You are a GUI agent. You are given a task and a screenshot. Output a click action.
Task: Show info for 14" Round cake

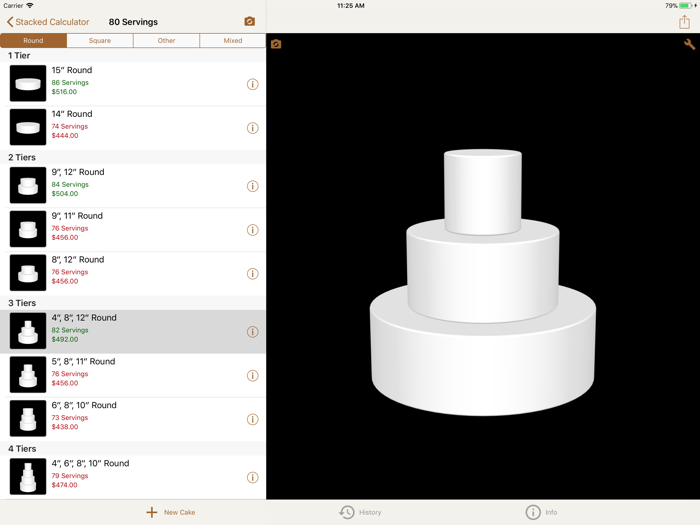coord(253,128)
